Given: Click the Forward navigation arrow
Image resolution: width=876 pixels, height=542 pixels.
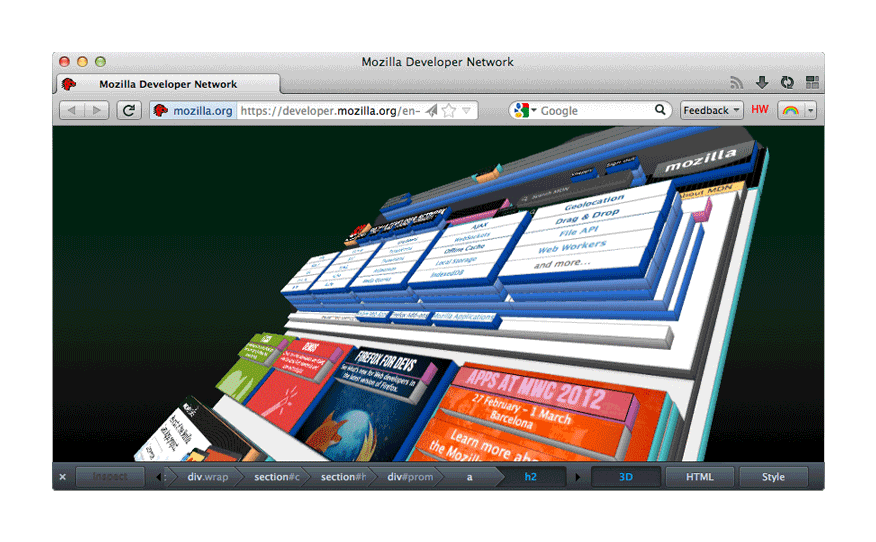Looking at the screenshot, I should (x=97, y=111).
